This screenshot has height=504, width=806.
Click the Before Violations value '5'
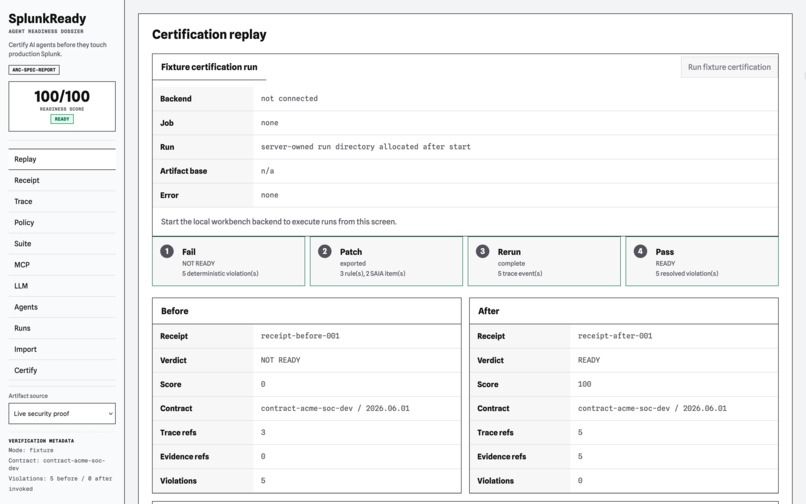(263, 481)
